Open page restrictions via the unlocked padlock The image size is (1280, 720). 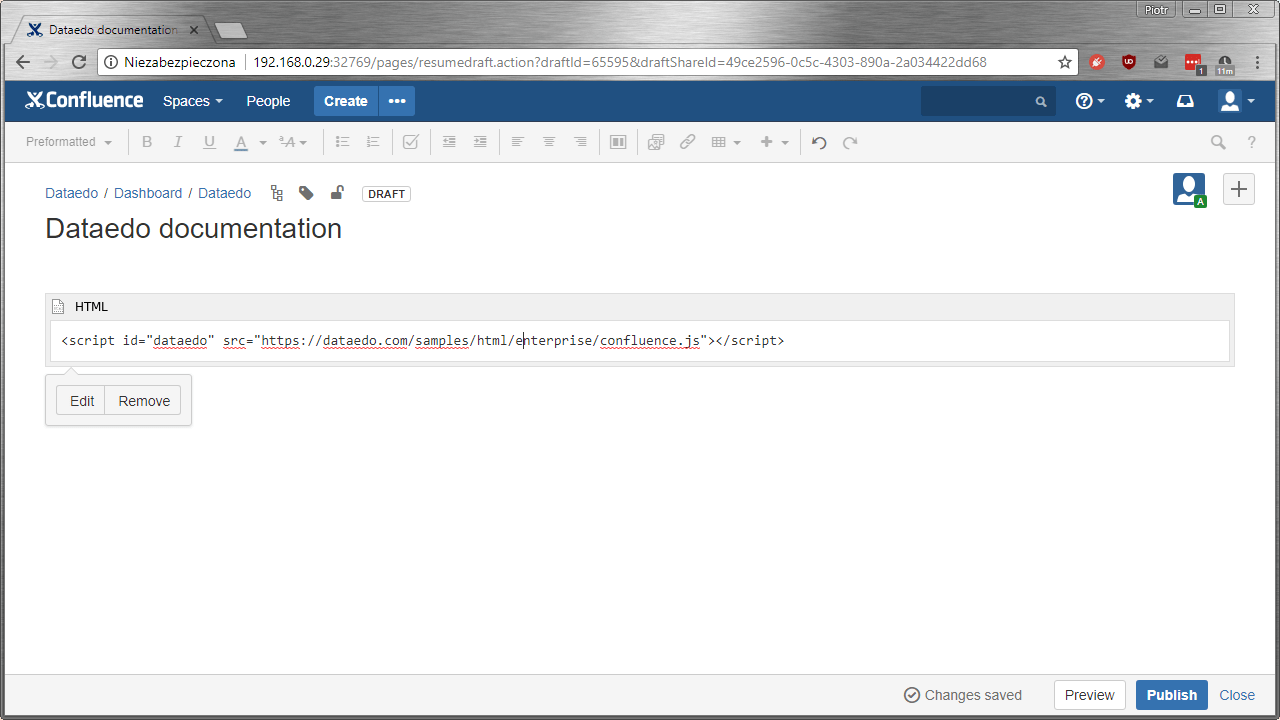336,192
